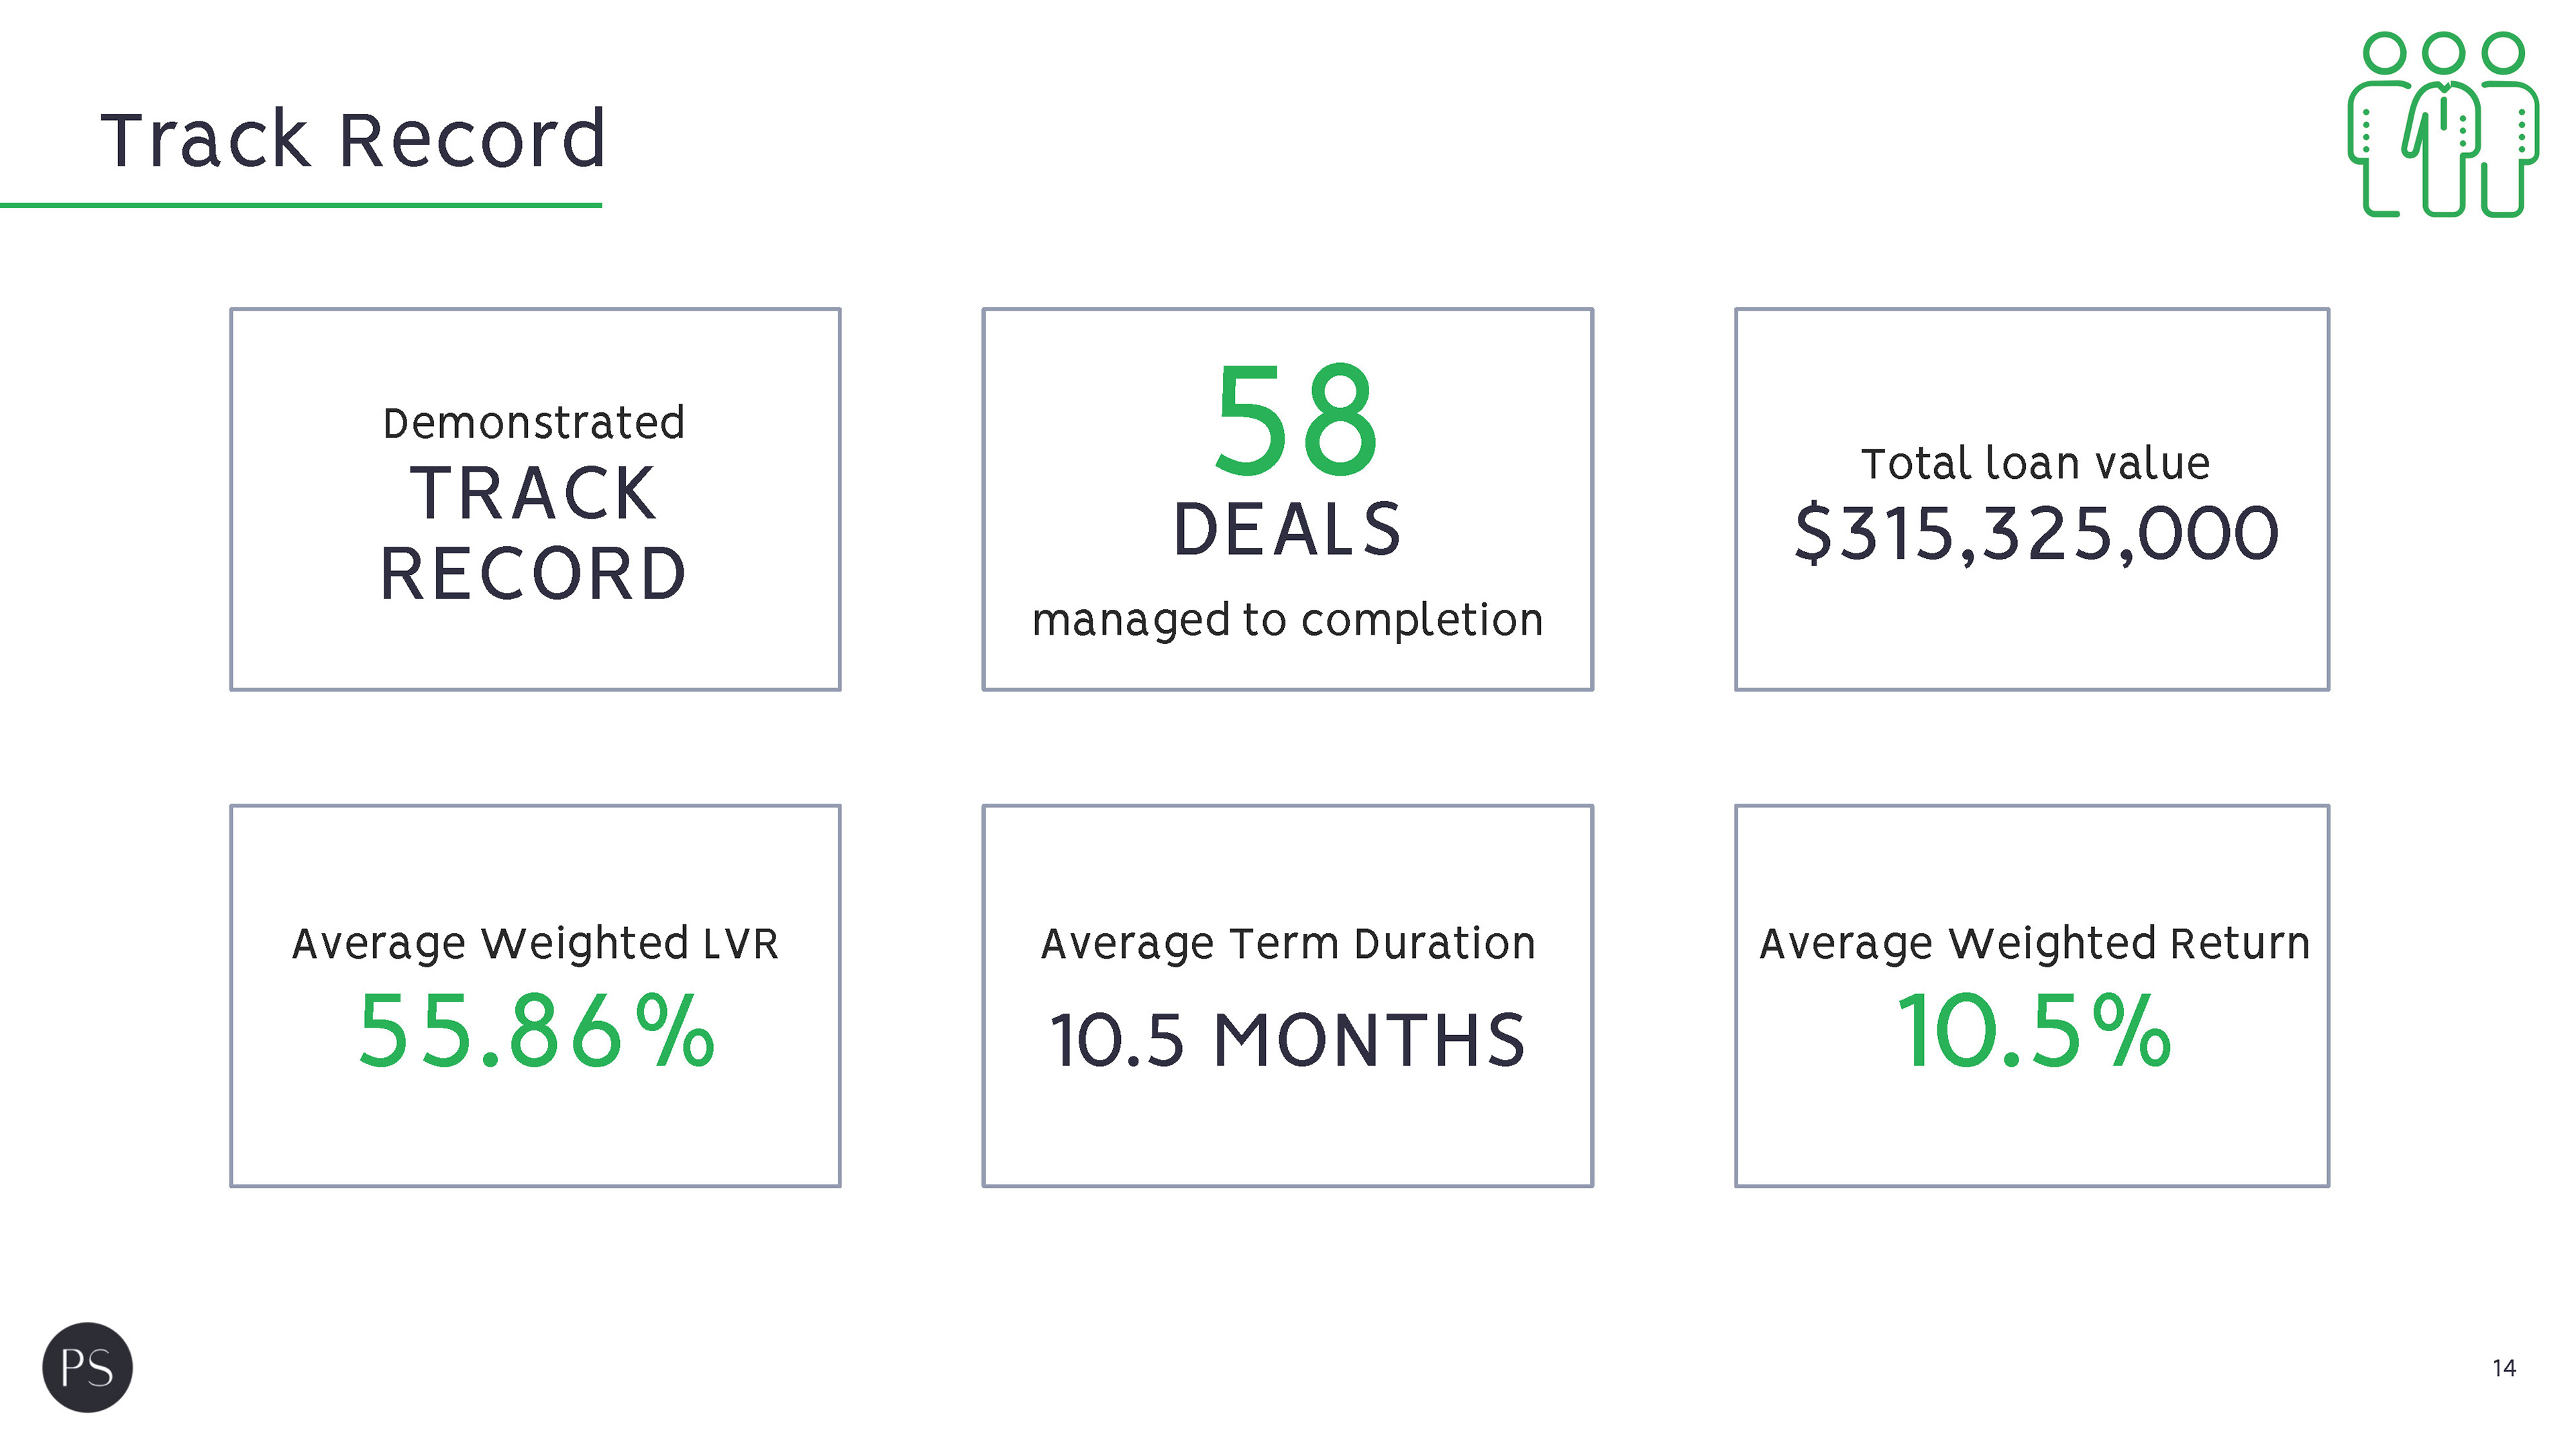Select the DEALS heading text
The image size is (2576, 1449).
click(1287, 529)
